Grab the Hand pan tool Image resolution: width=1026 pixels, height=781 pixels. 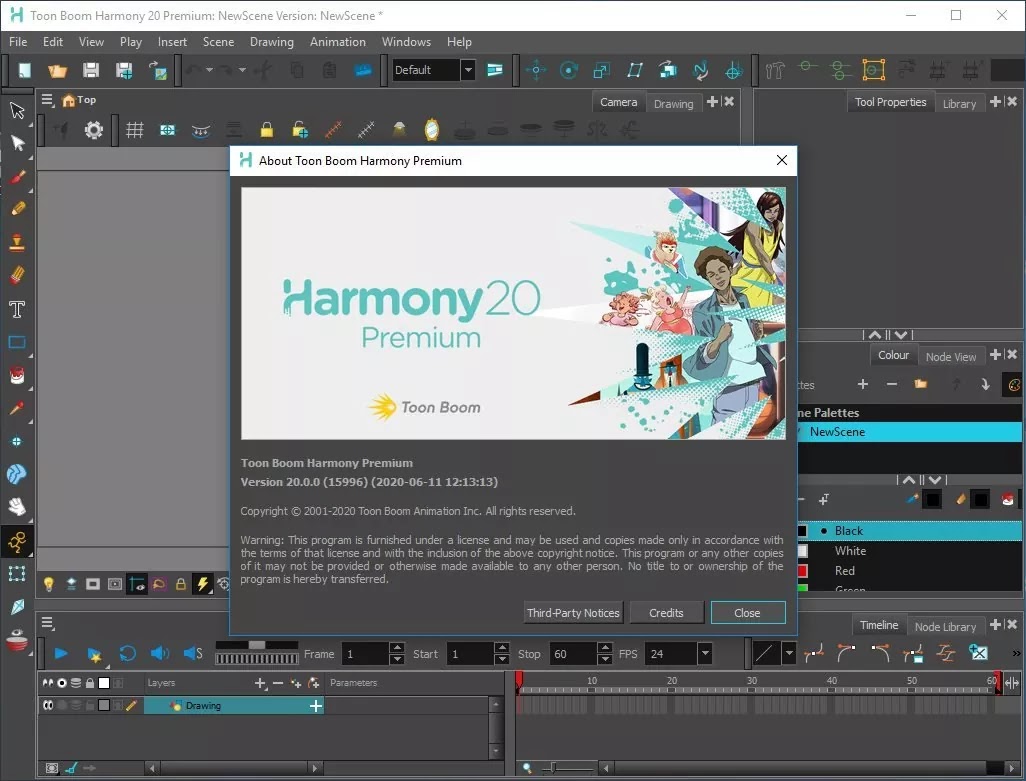[17, 507]
